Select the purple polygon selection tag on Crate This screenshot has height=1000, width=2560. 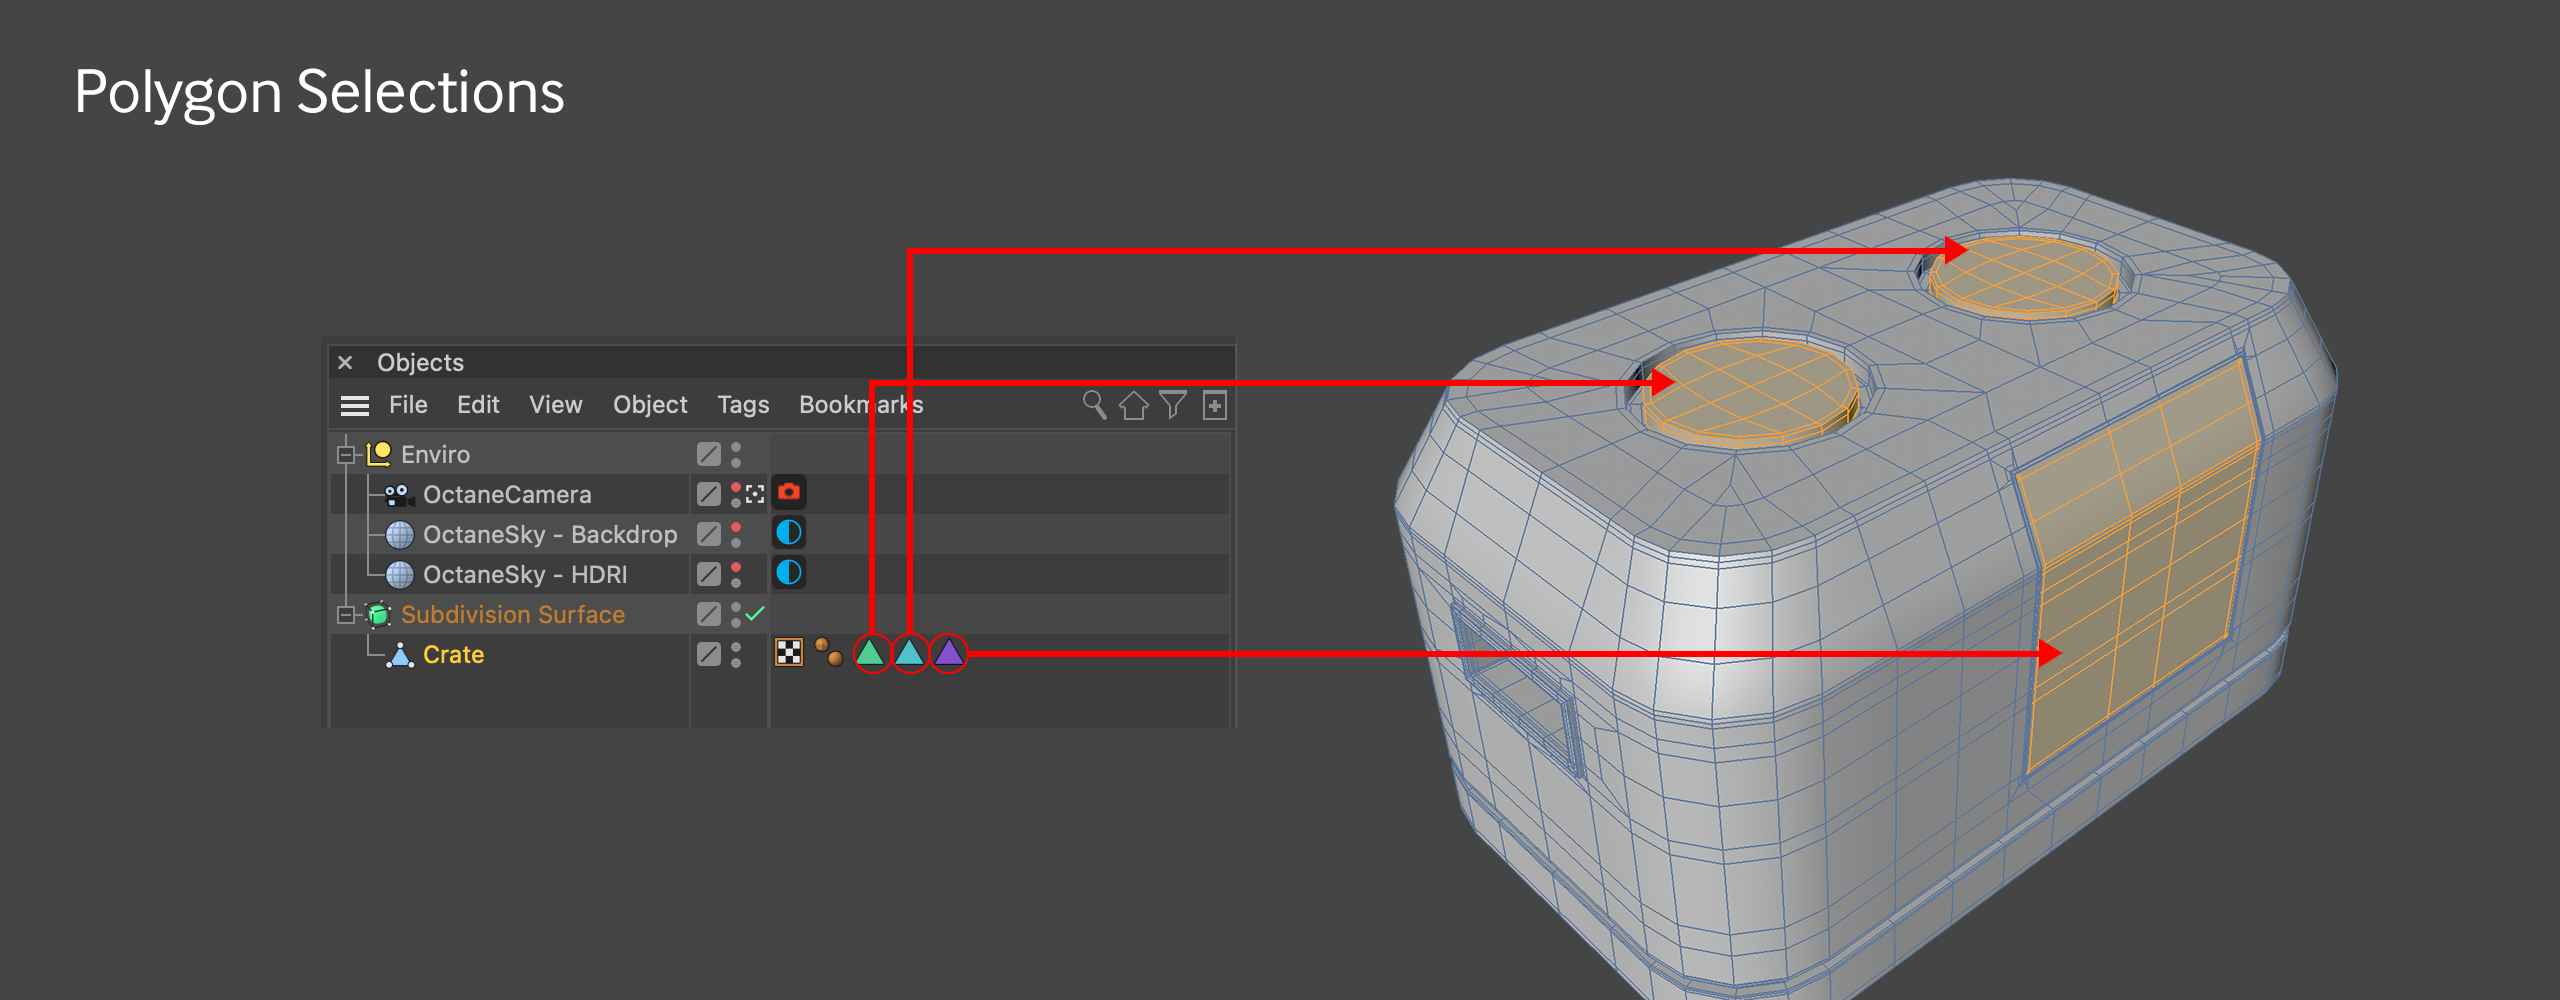tap(948, 654)
